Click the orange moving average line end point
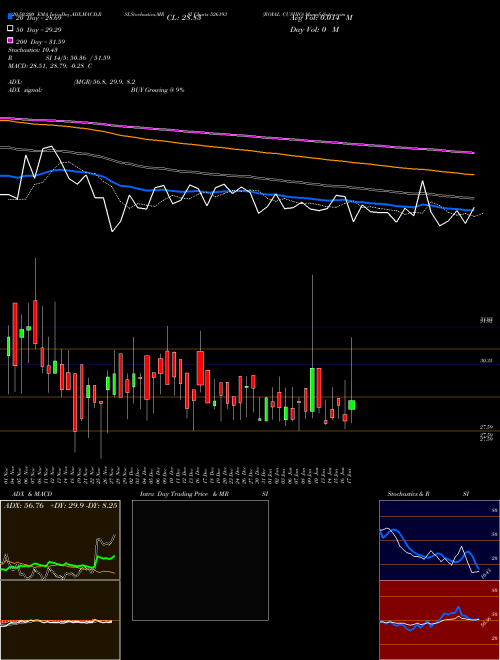The image size is (500, 660). tap(474, 174)
